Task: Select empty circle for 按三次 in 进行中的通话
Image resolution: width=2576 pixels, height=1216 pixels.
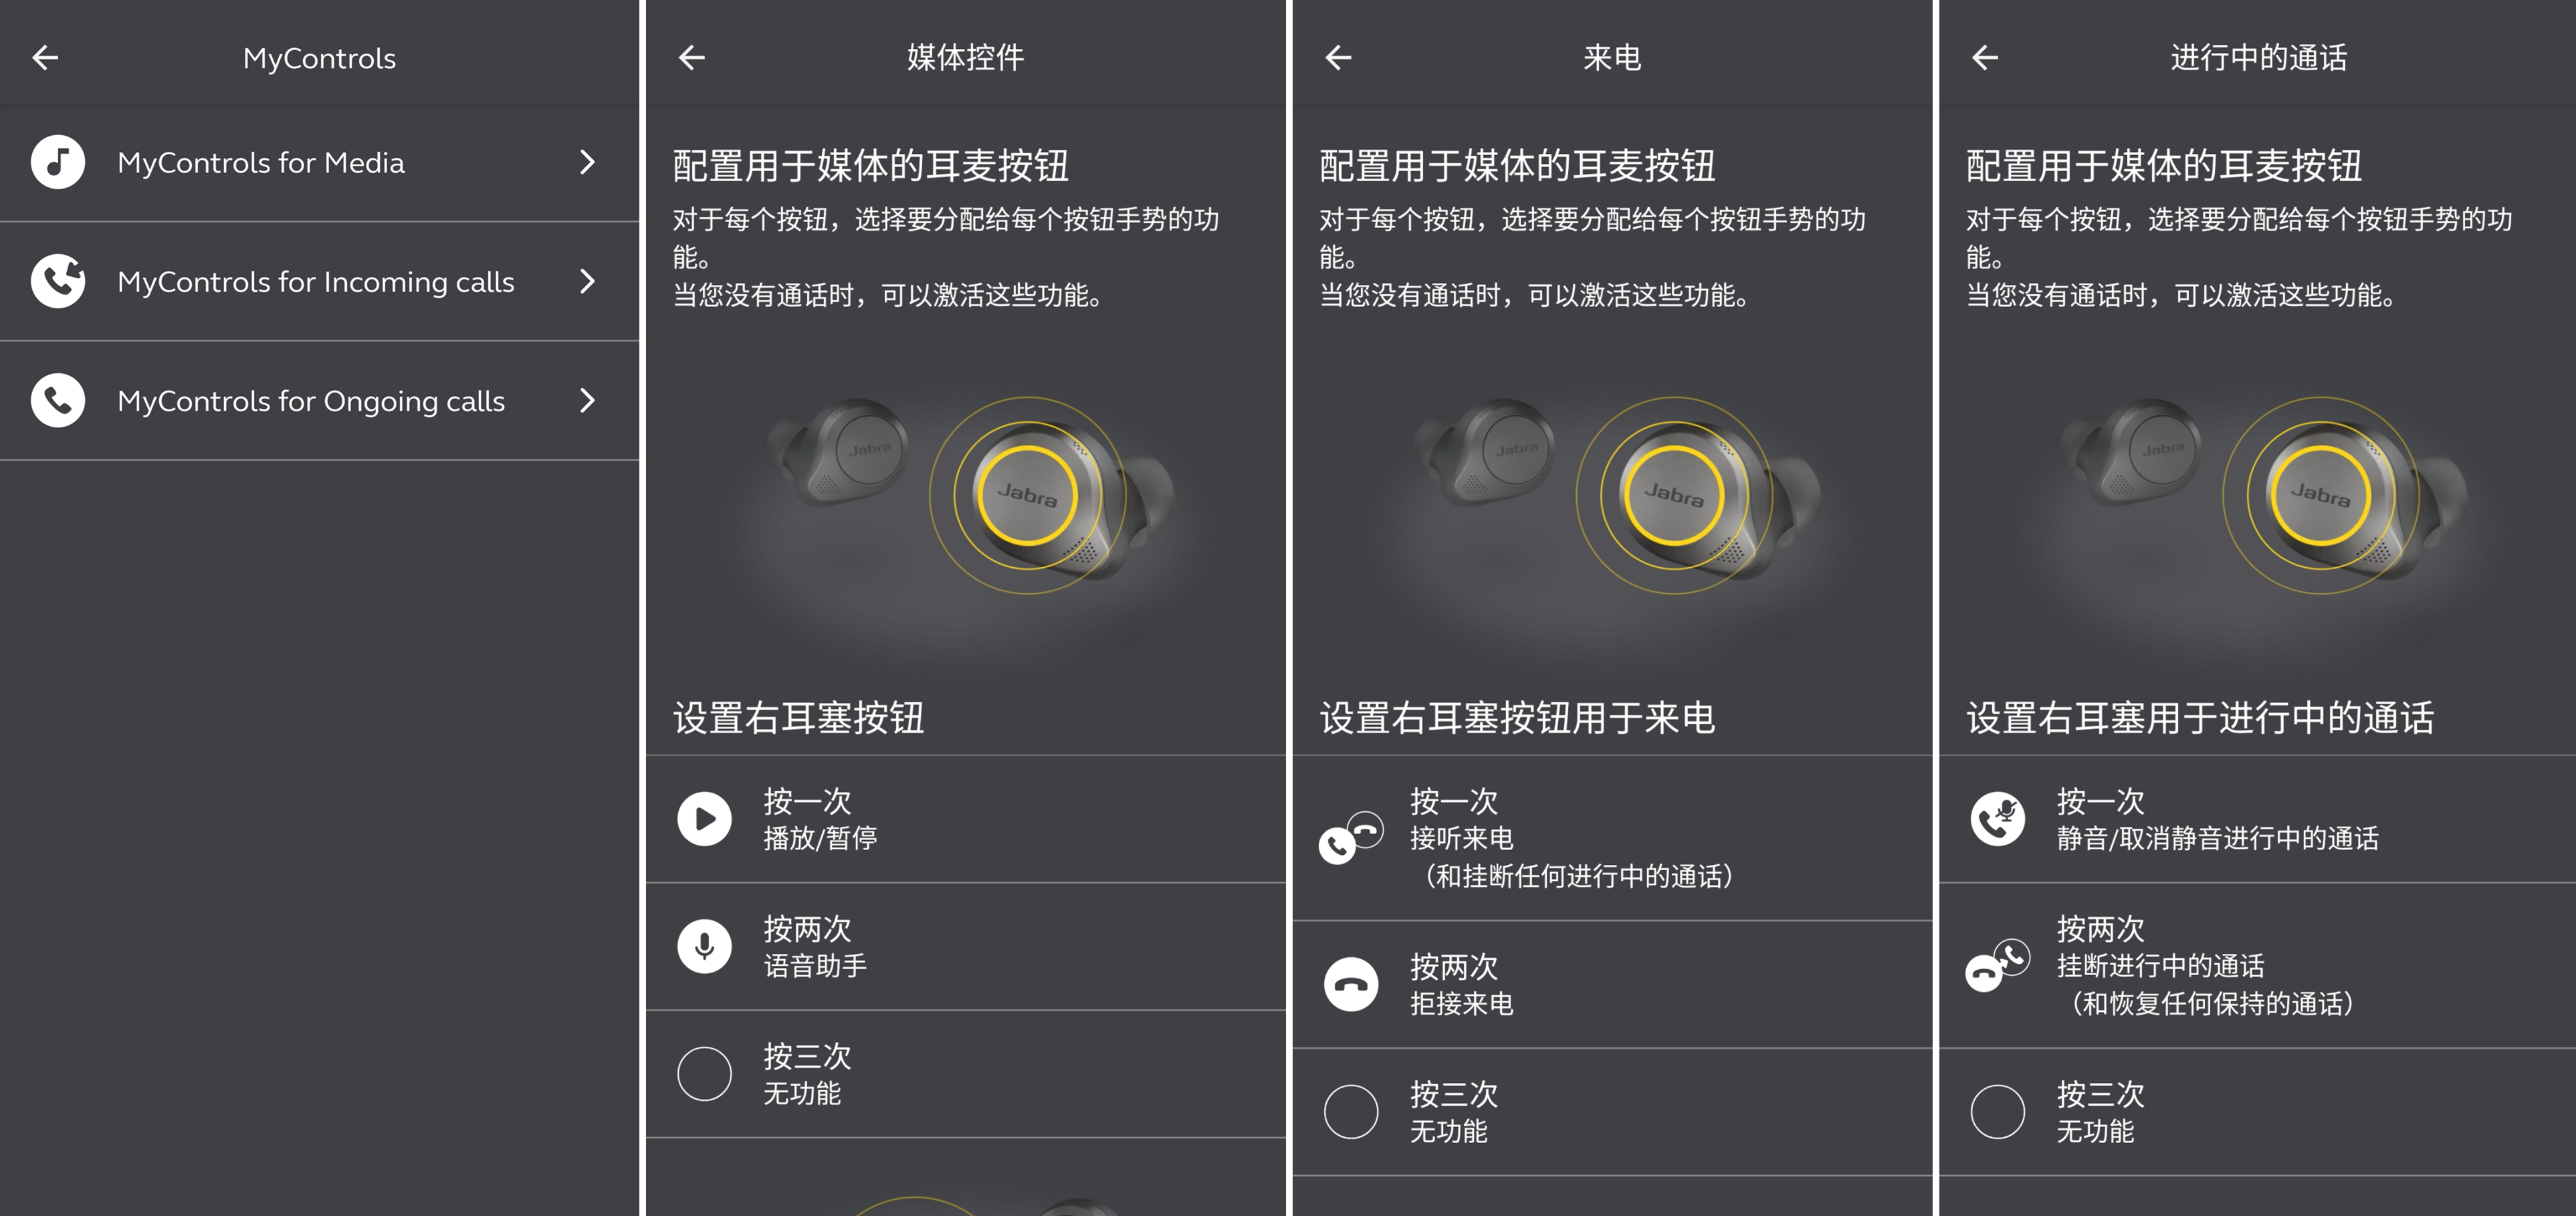Action: click(1997, 1111)
